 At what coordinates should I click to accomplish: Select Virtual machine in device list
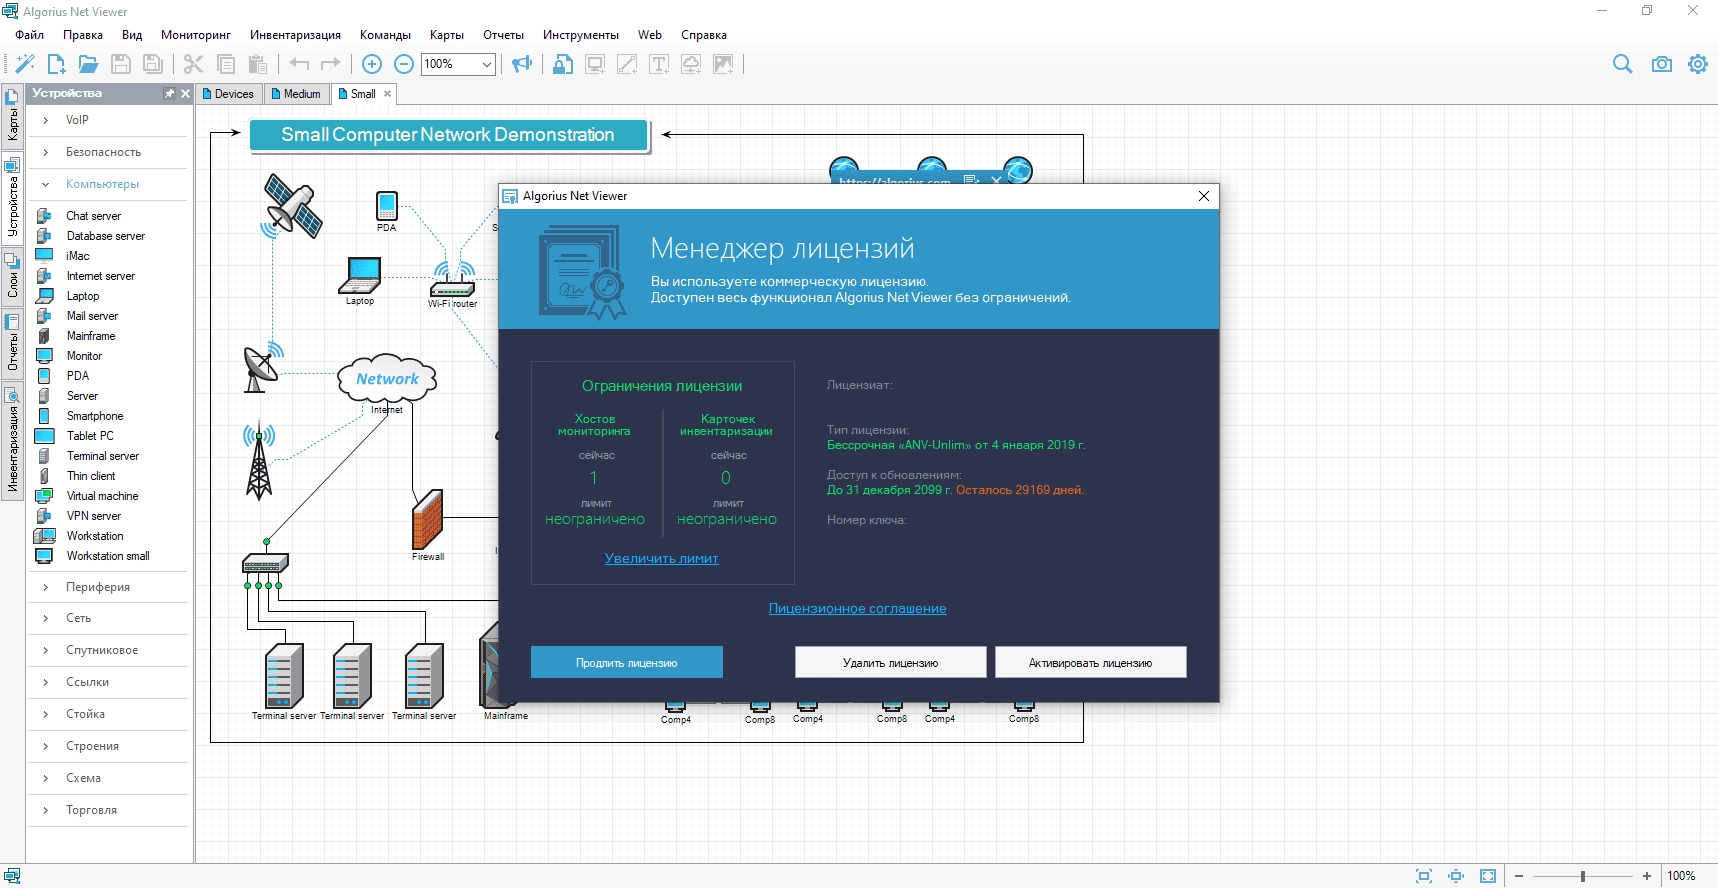103,496
